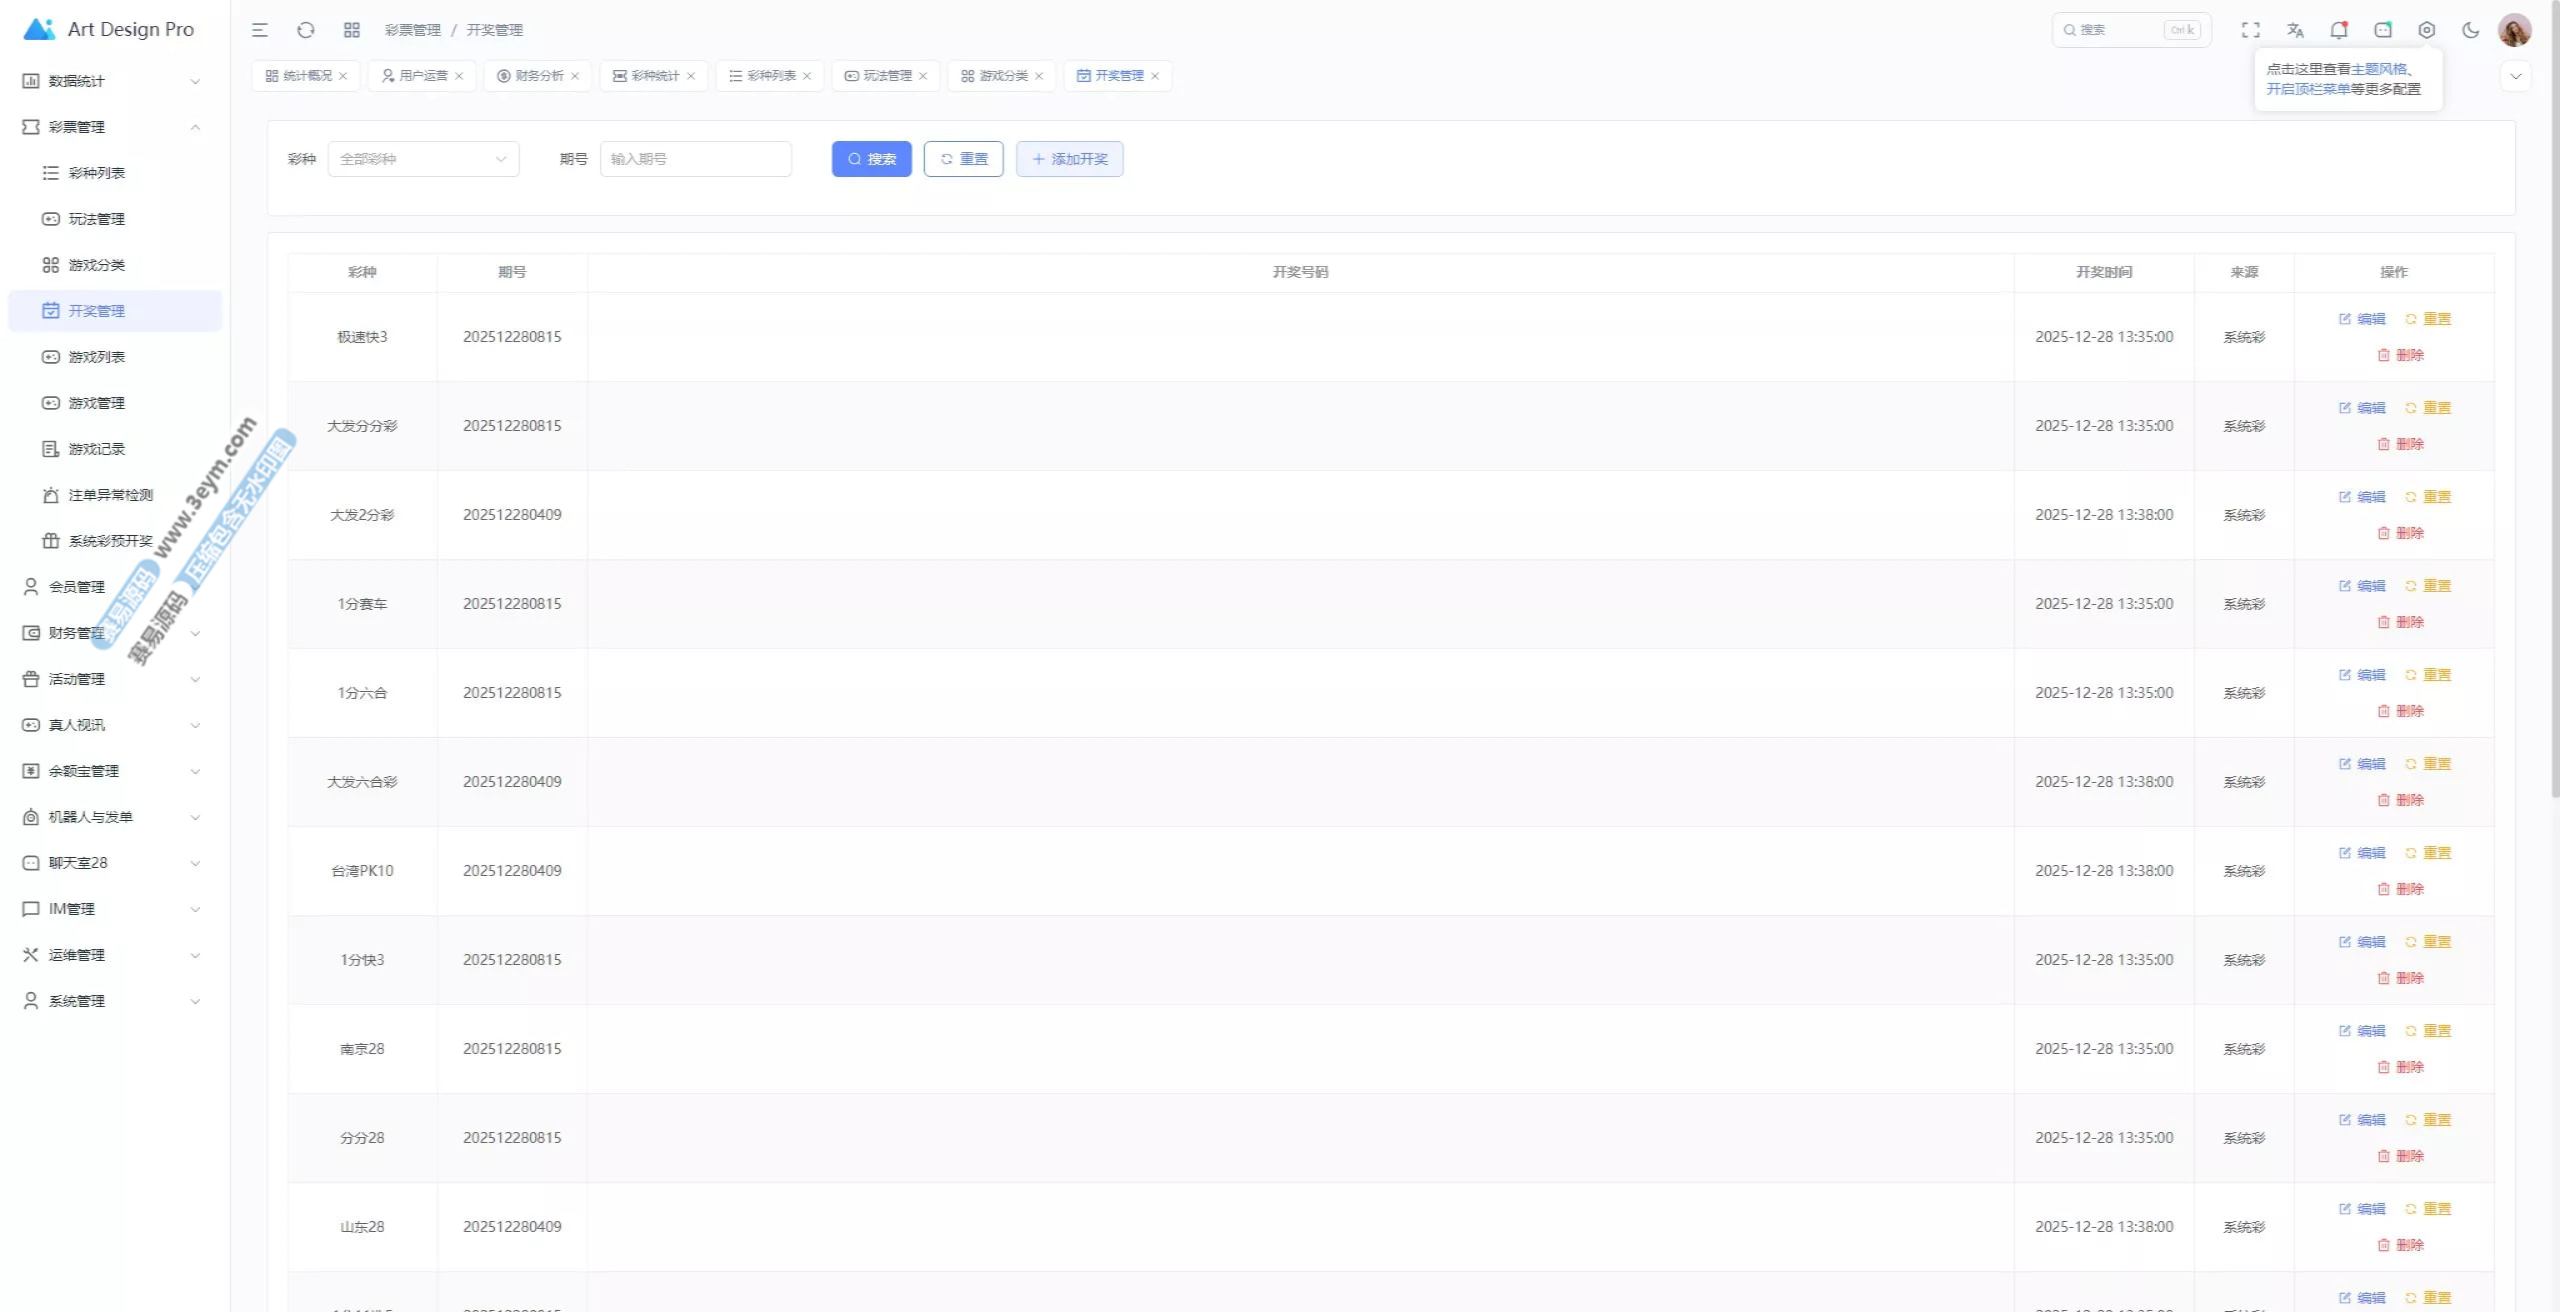
Task: Expand the 会员管理 sidebar menu
Action: pyautogui.click(x=77, y=587)
